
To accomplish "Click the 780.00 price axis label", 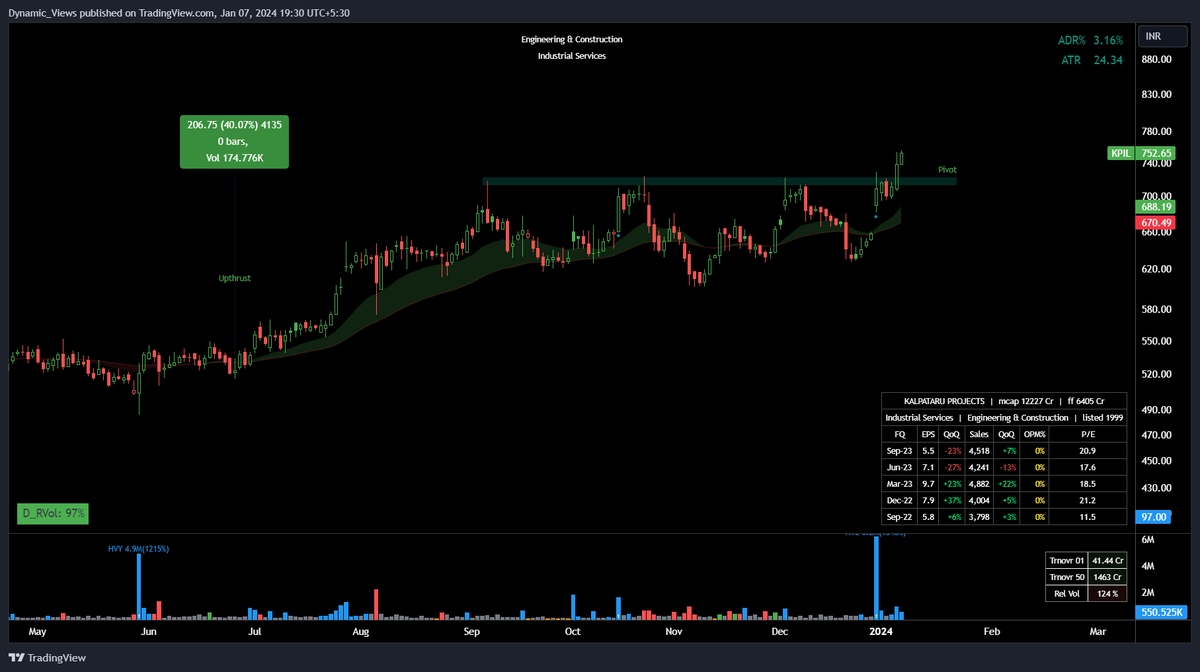I will point(1156,131).
